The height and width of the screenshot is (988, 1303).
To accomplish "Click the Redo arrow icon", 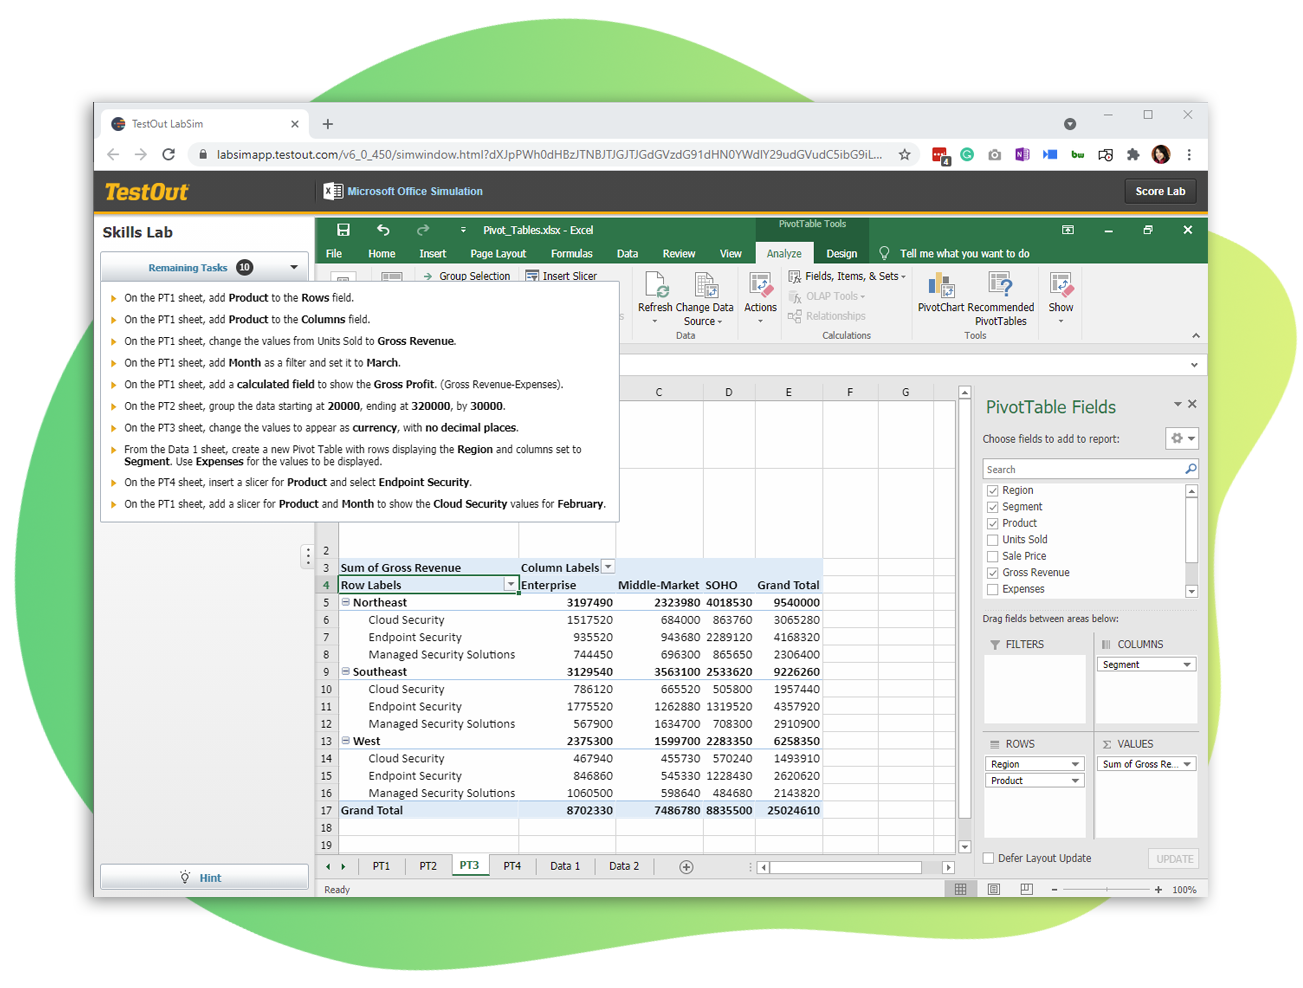I will point(422,230).
